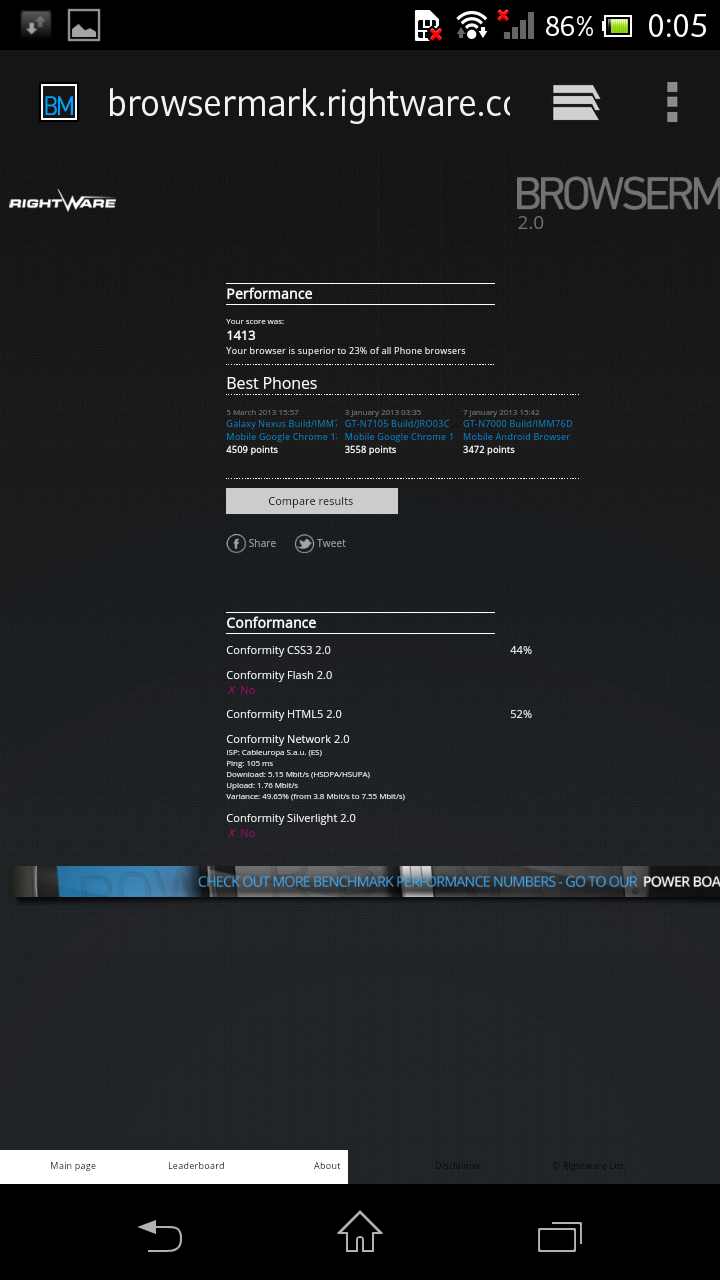Open the Galaxy Nexus Build result link
The height and width of the screenshot is (1280, 720).
coord(282,424)
